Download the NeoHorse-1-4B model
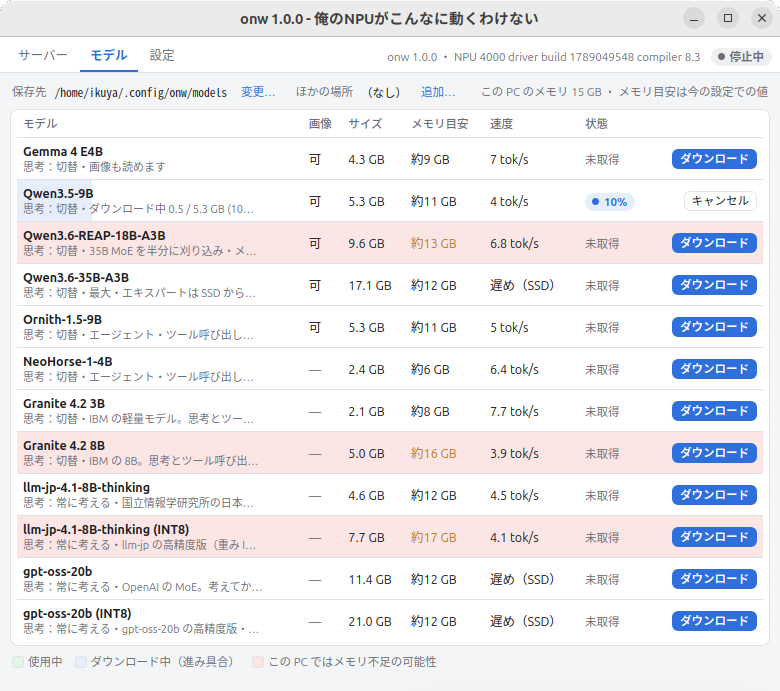This screenshot has width=780, height=691. click(x=714, y=369)
